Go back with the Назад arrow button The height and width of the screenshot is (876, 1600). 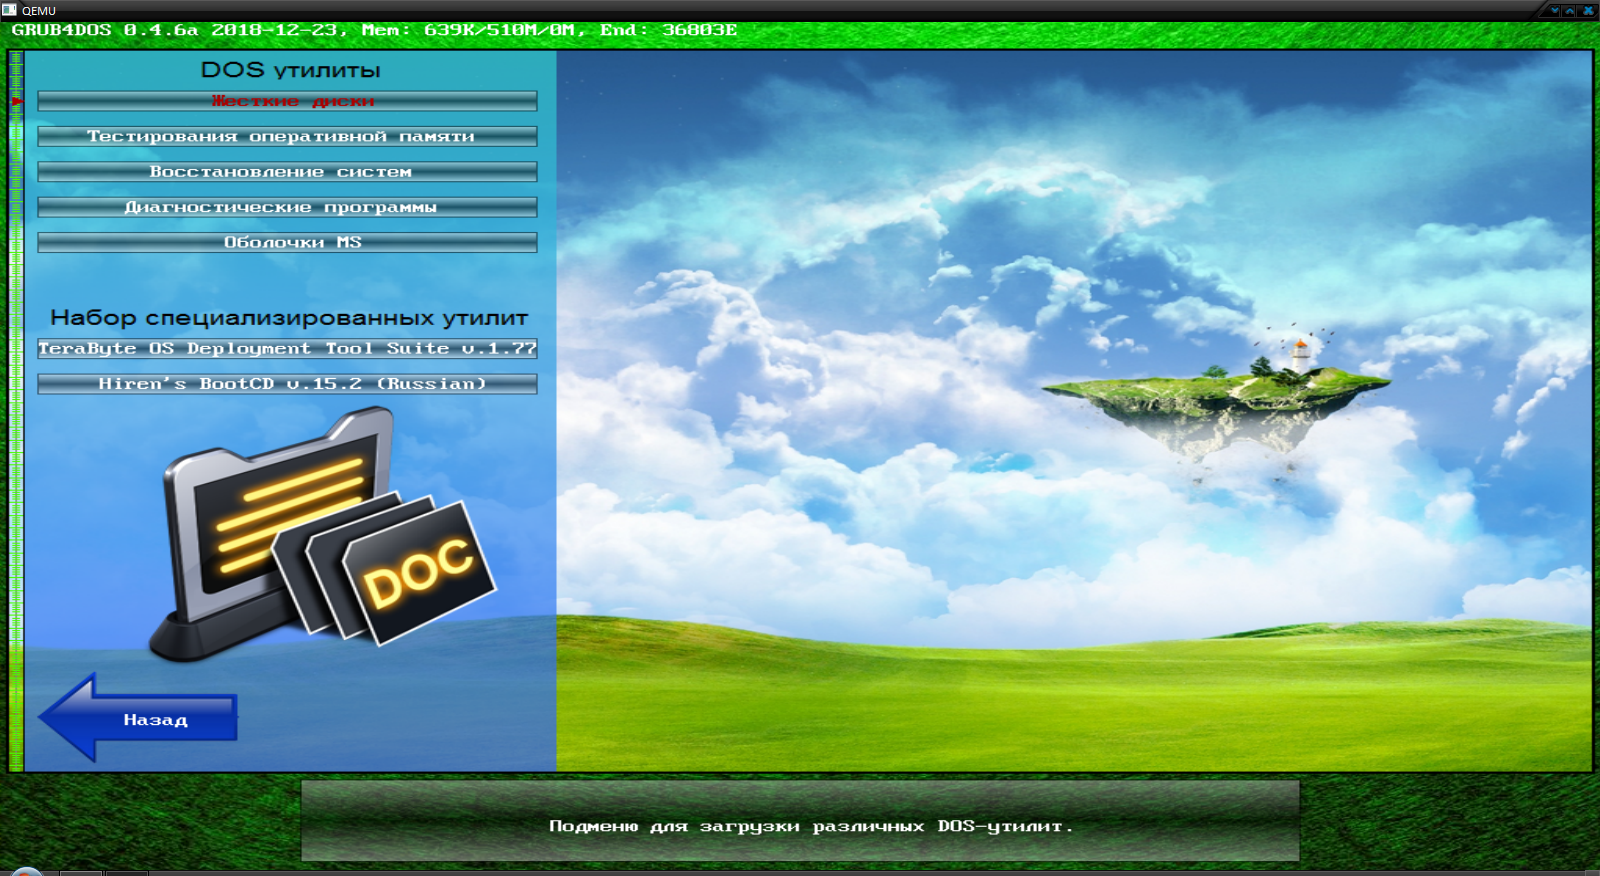coord(138,718)
